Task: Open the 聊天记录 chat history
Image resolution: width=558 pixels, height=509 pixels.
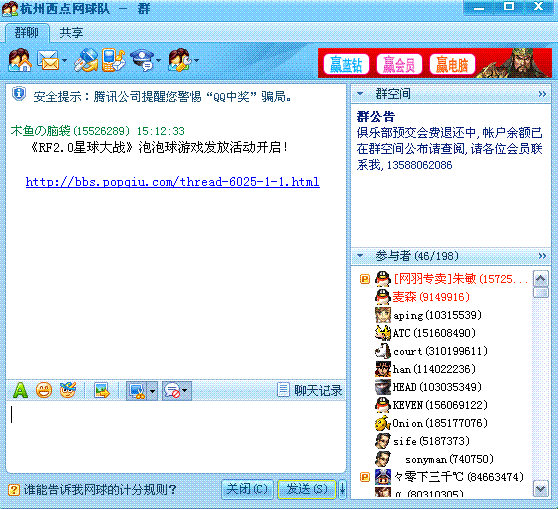Action: coord(310,390)
